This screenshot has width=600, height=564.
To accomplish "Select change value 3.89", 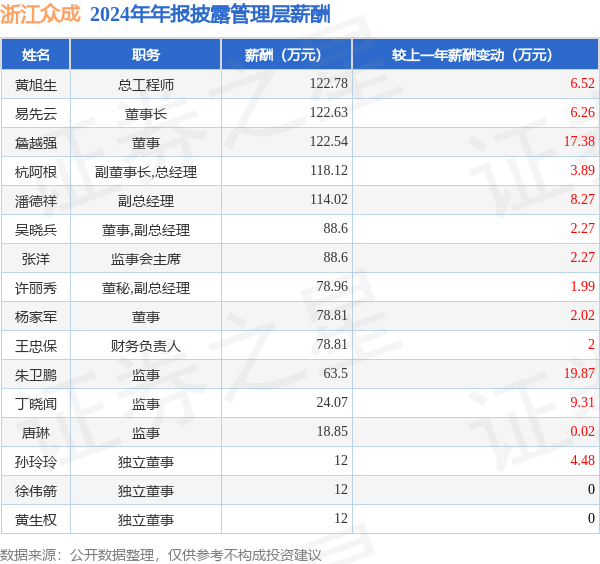I will point(582,171).
